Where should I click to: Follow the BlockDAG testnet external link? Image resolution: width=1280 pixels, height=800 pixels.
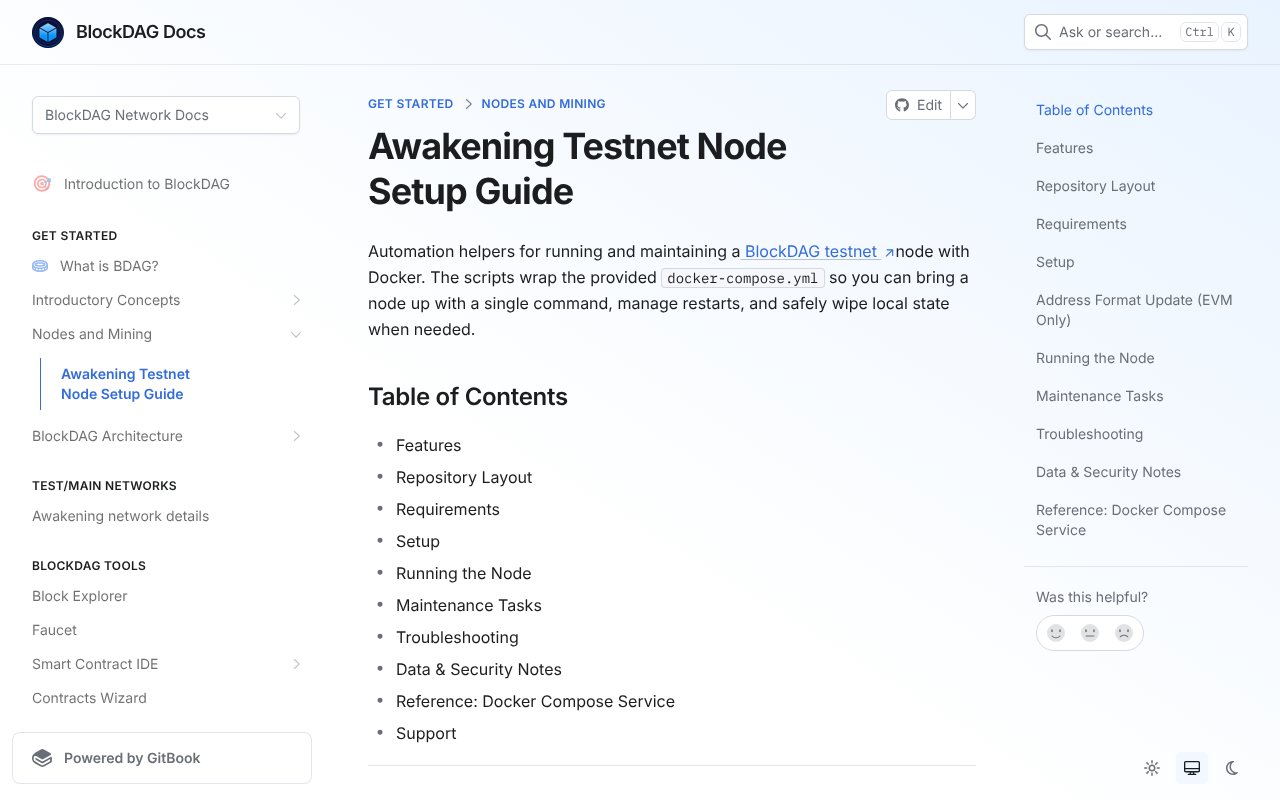(814, 251)
